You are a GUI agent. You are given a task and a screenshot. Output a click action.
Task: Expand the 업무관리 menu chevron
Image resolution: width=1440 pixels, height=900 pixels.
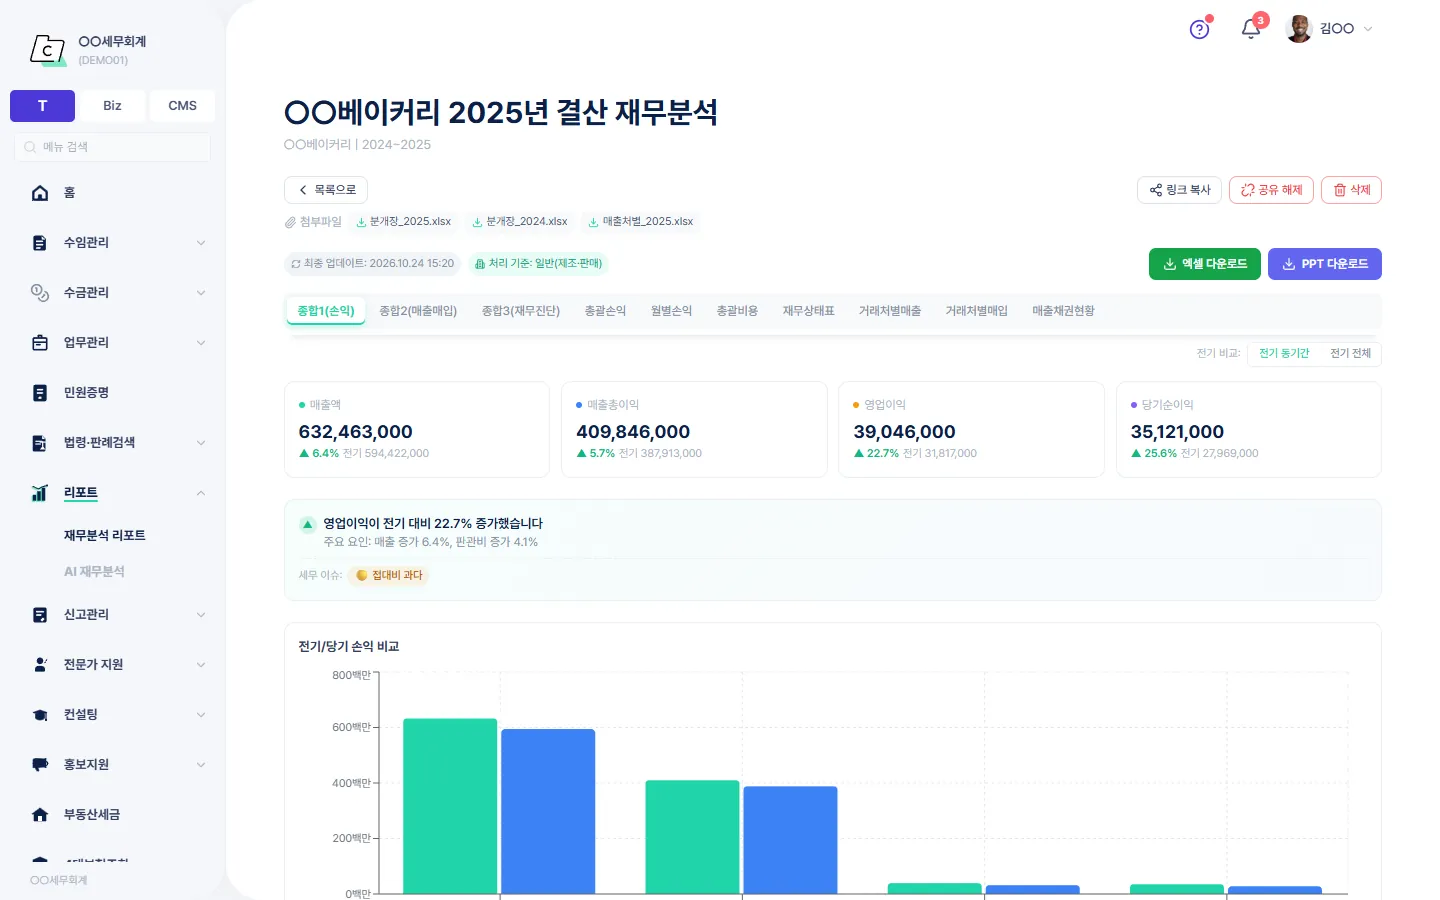pos(201,343)
